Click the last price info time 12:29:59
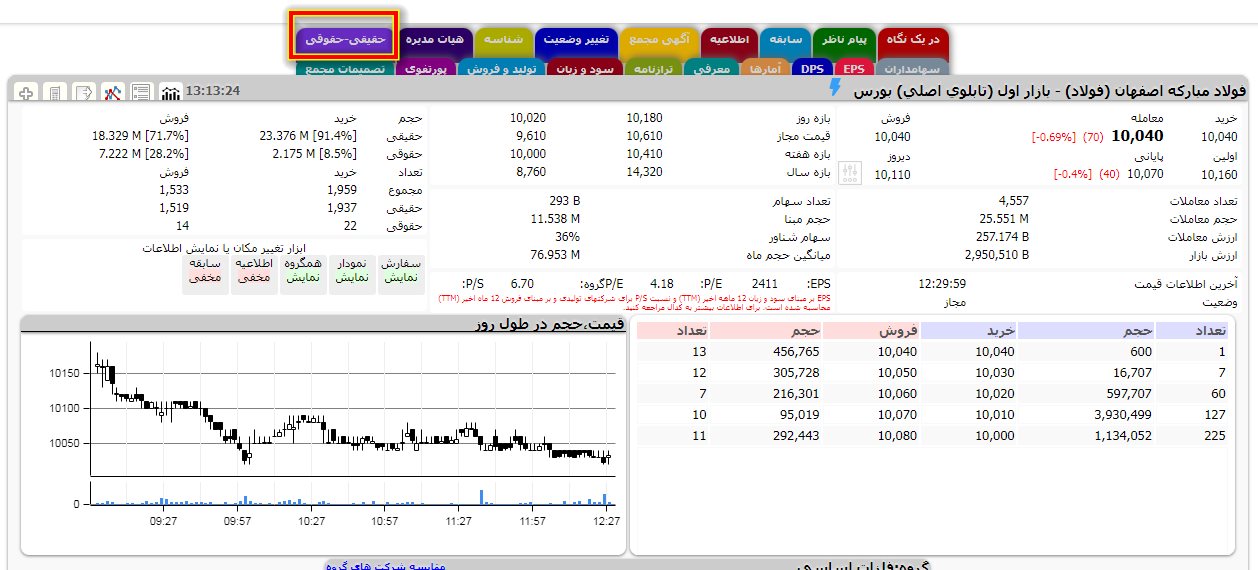The image size is (1258, 570). pos(942,284)
